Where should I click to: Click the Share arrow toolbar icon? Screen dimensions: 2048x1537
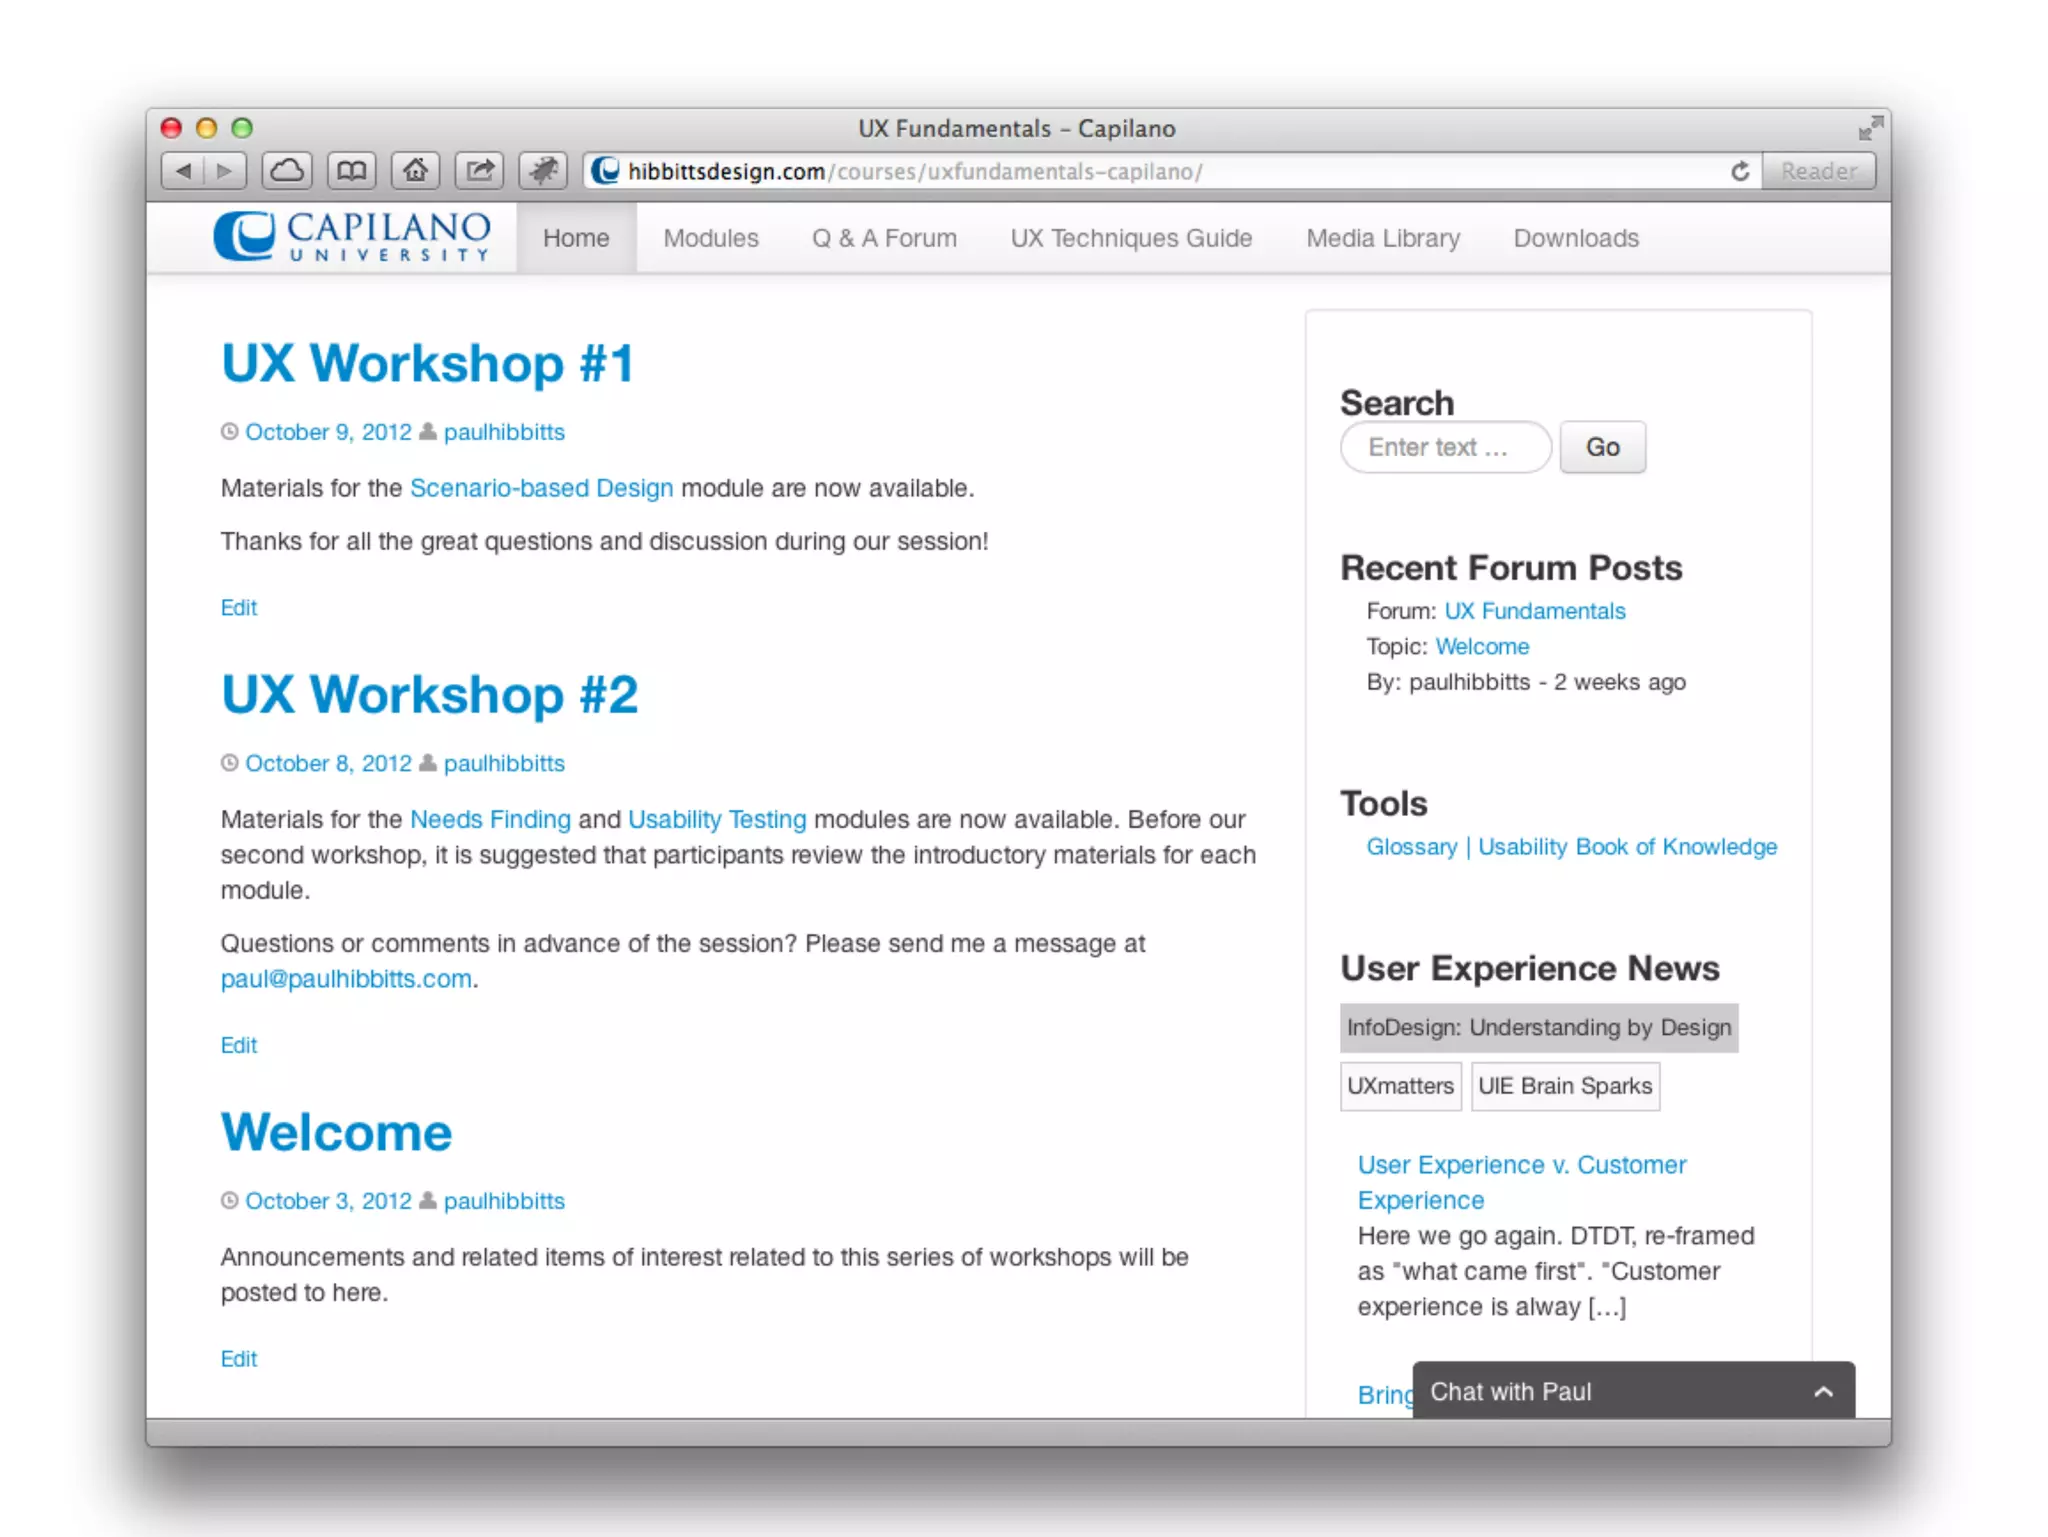pyautogui.click(x=479, y=171)
